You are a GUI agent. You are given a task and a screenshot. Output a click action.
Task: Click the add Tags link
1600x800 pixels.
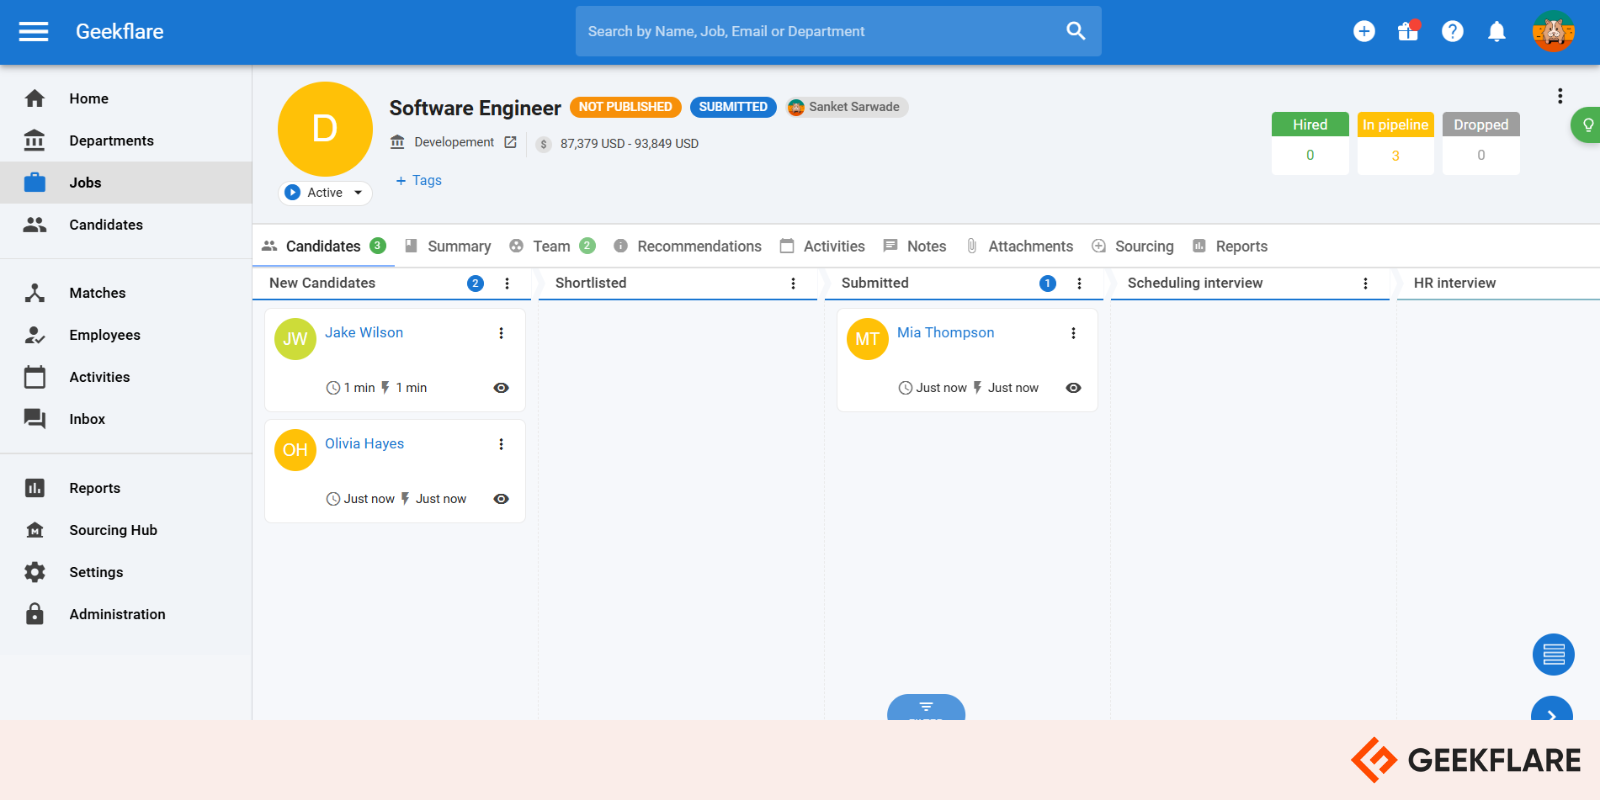418,180
